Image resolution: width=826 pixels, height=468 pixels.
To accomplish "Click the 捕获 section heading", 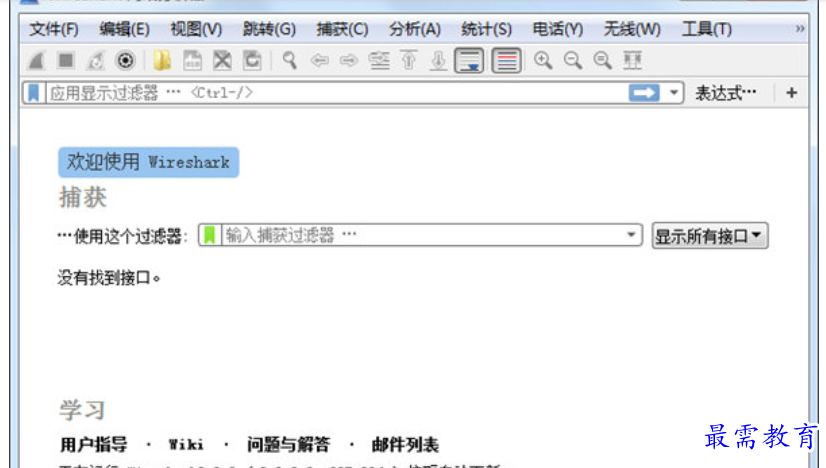I will point(83,198).
